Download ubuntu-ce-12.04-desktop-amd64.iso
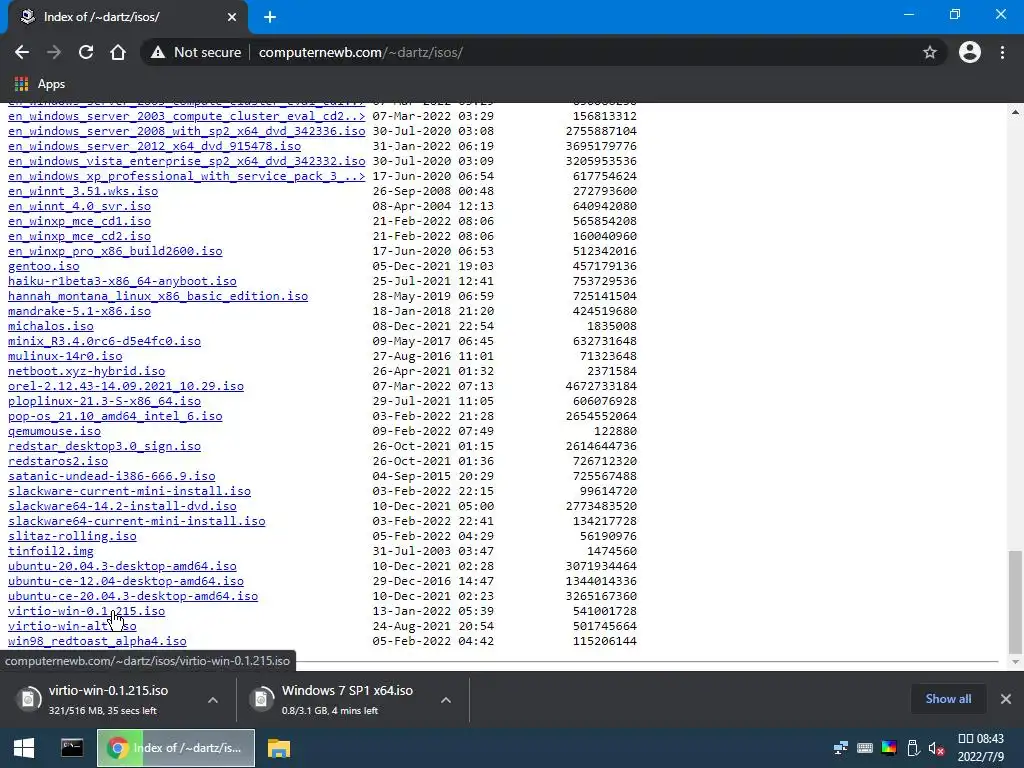 [x=126, y=582]
